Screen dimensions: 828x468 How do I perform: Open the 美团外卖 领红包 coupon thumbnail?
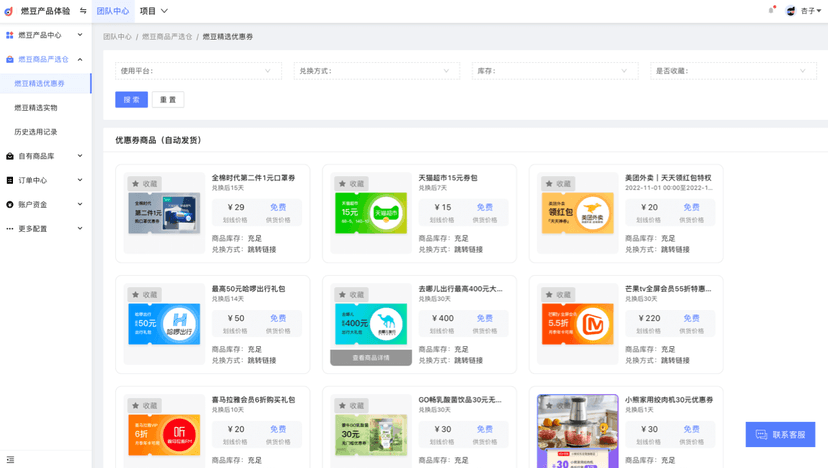578,213
